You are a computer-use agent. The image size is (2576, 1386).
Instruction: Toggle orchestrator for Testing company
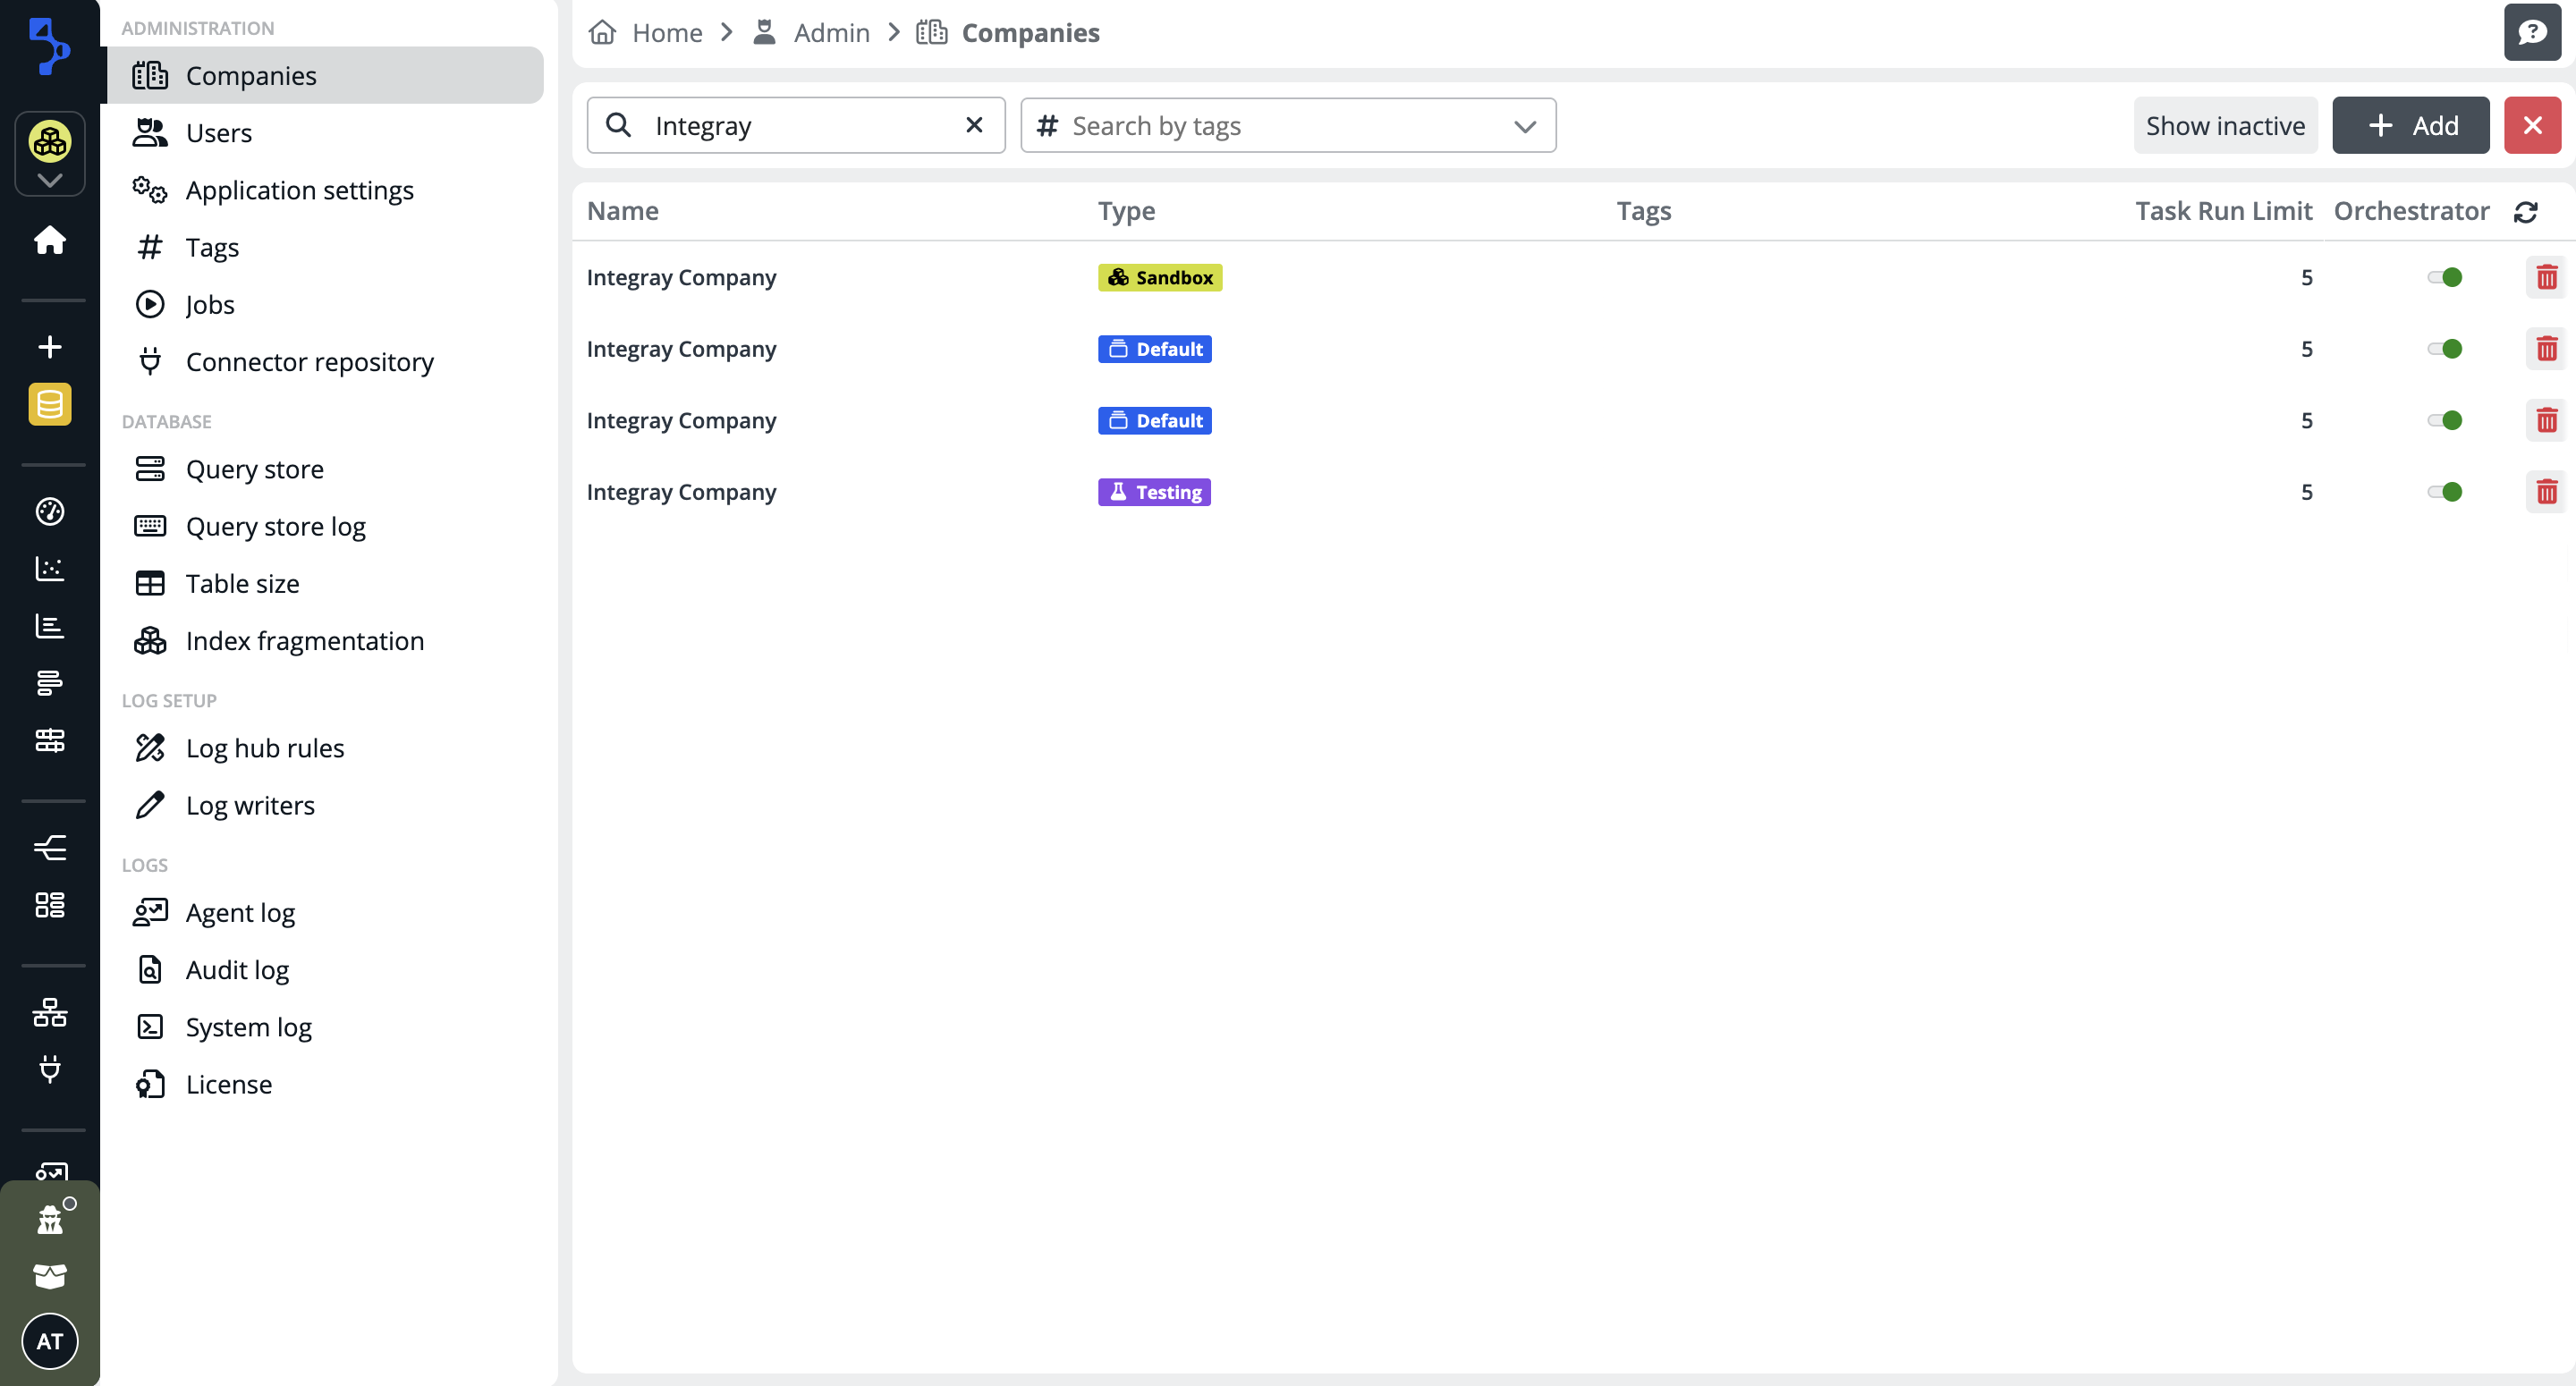(x=2444, y=492)
